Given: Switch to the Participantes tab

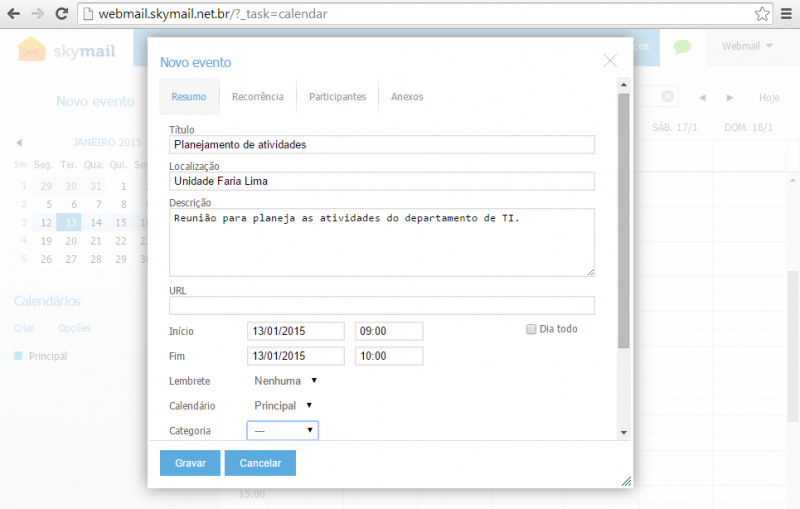Looking at the screenshot, I should point(337,96).
